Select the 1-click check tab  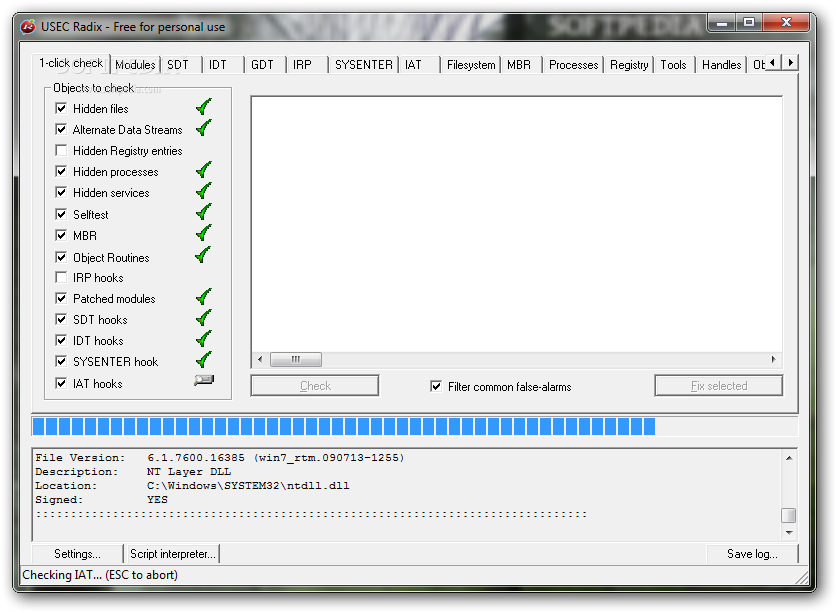[x=71, y=63]
